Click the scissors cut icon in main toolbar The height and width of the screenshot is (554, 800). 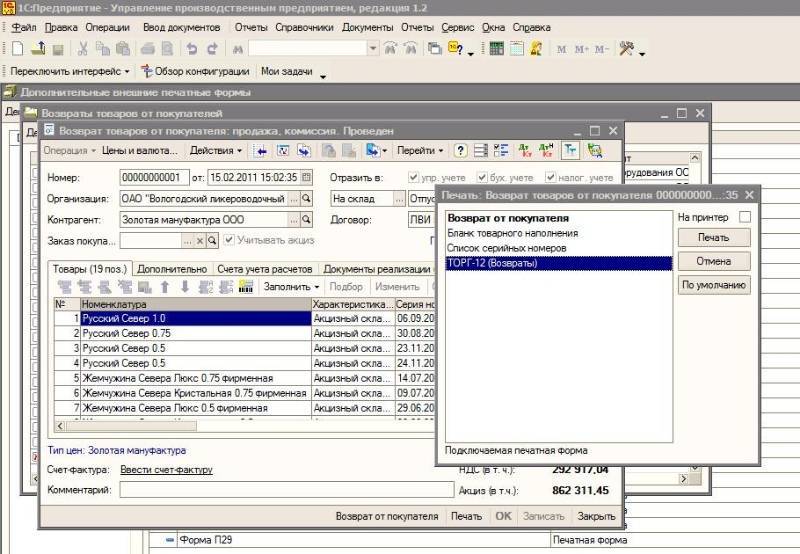(82, 48)
